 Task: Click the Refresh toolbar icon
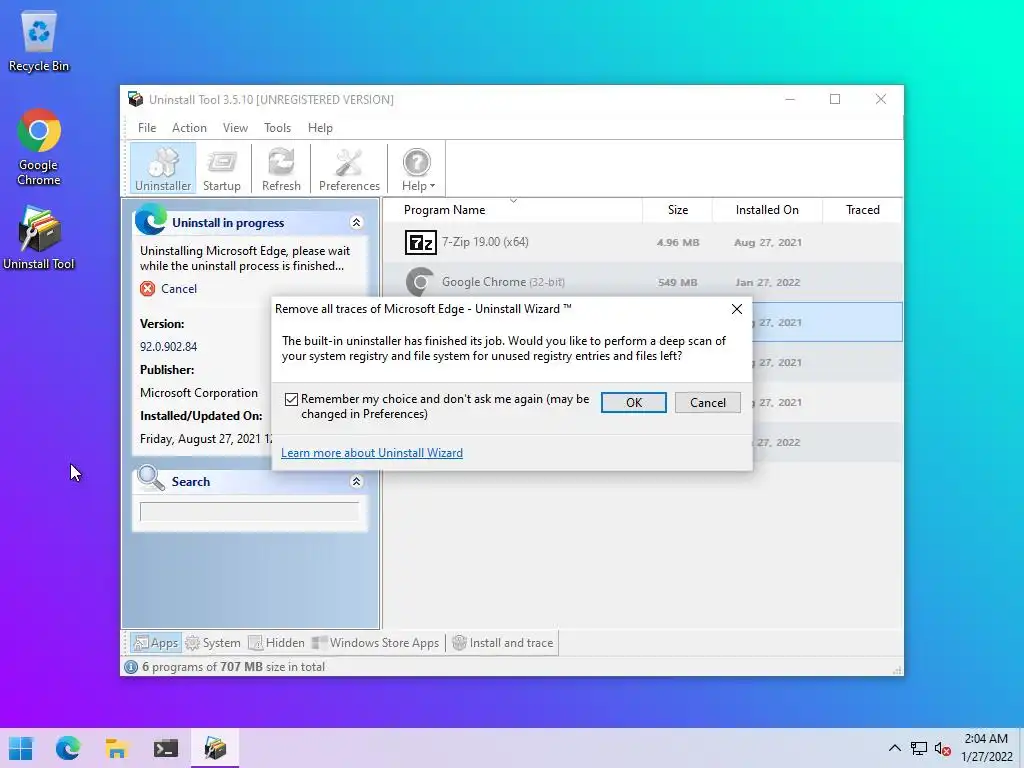tap(281, 168)
